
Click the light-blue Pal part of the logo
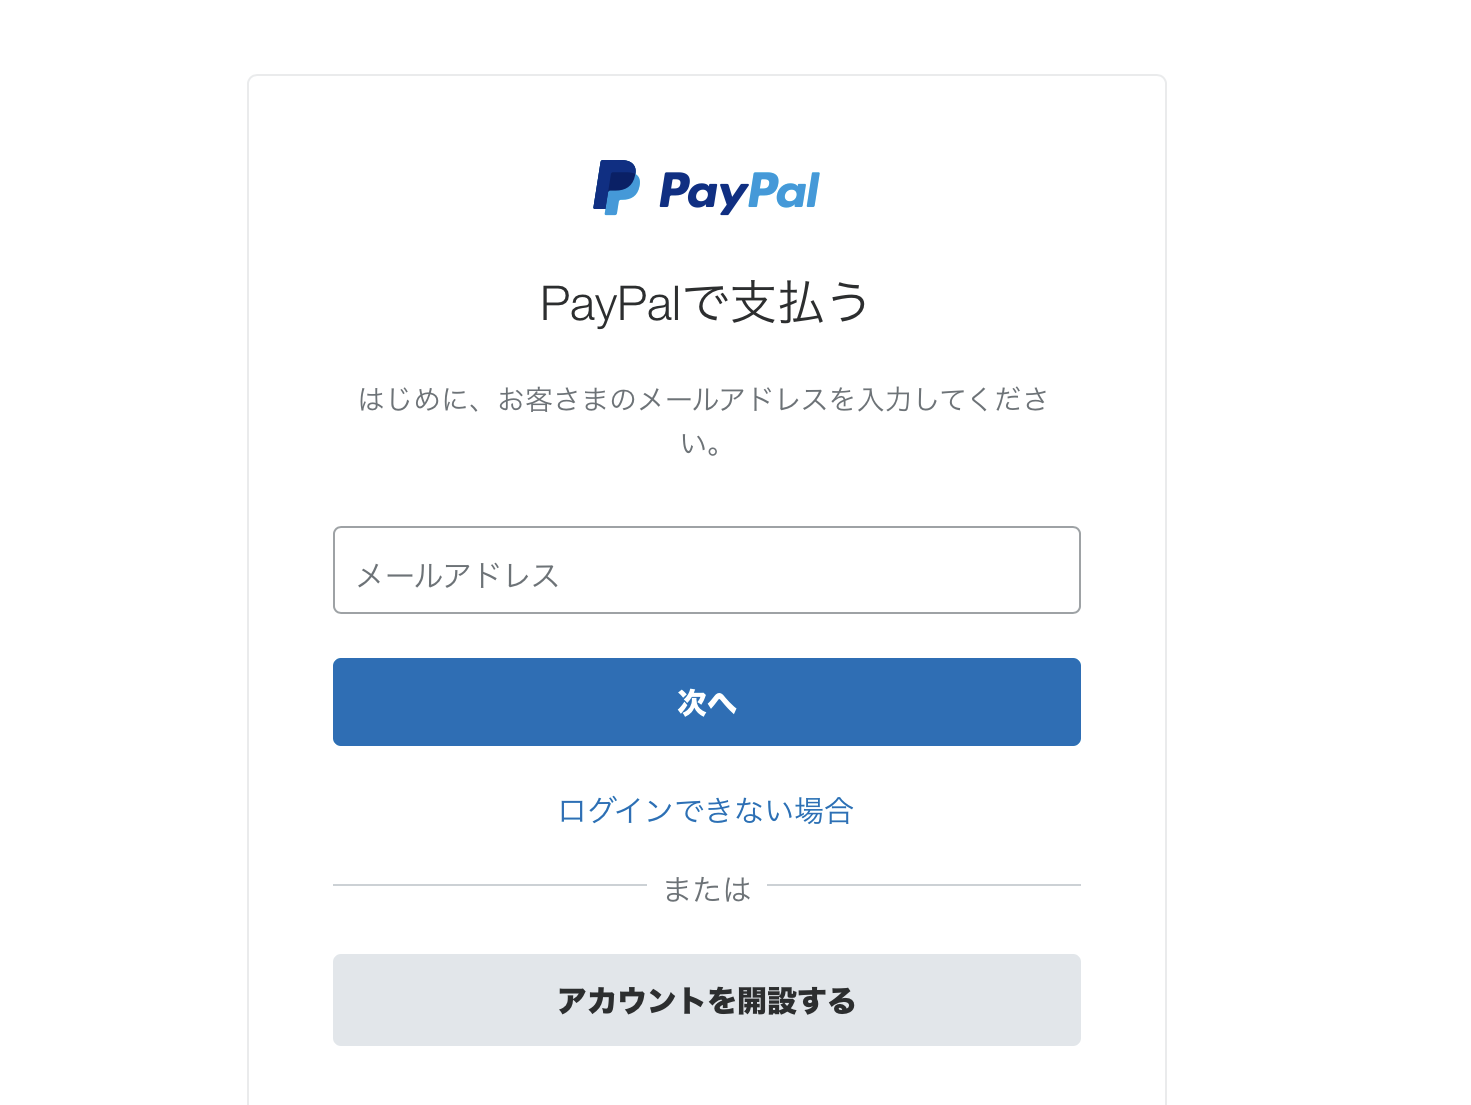point(784,190)
